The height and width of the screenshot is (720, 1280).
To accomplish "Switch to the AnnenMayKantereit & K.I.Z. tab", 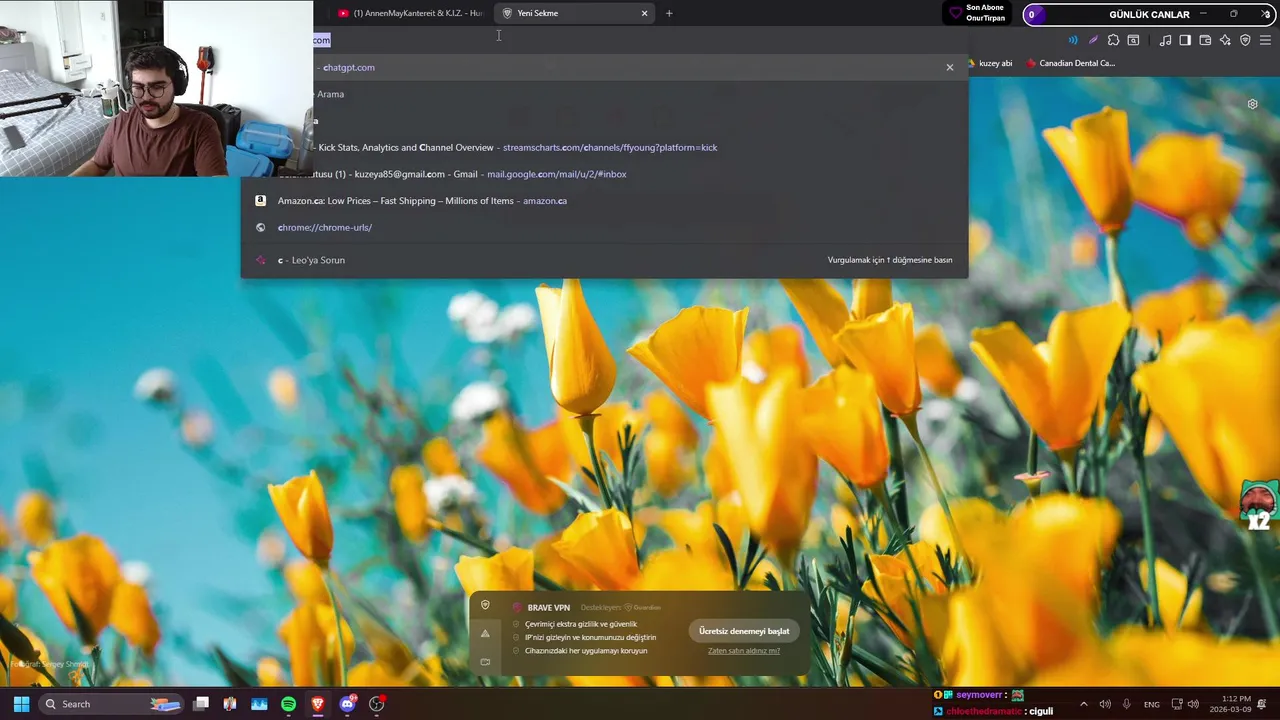I will (x=410, y=13).
